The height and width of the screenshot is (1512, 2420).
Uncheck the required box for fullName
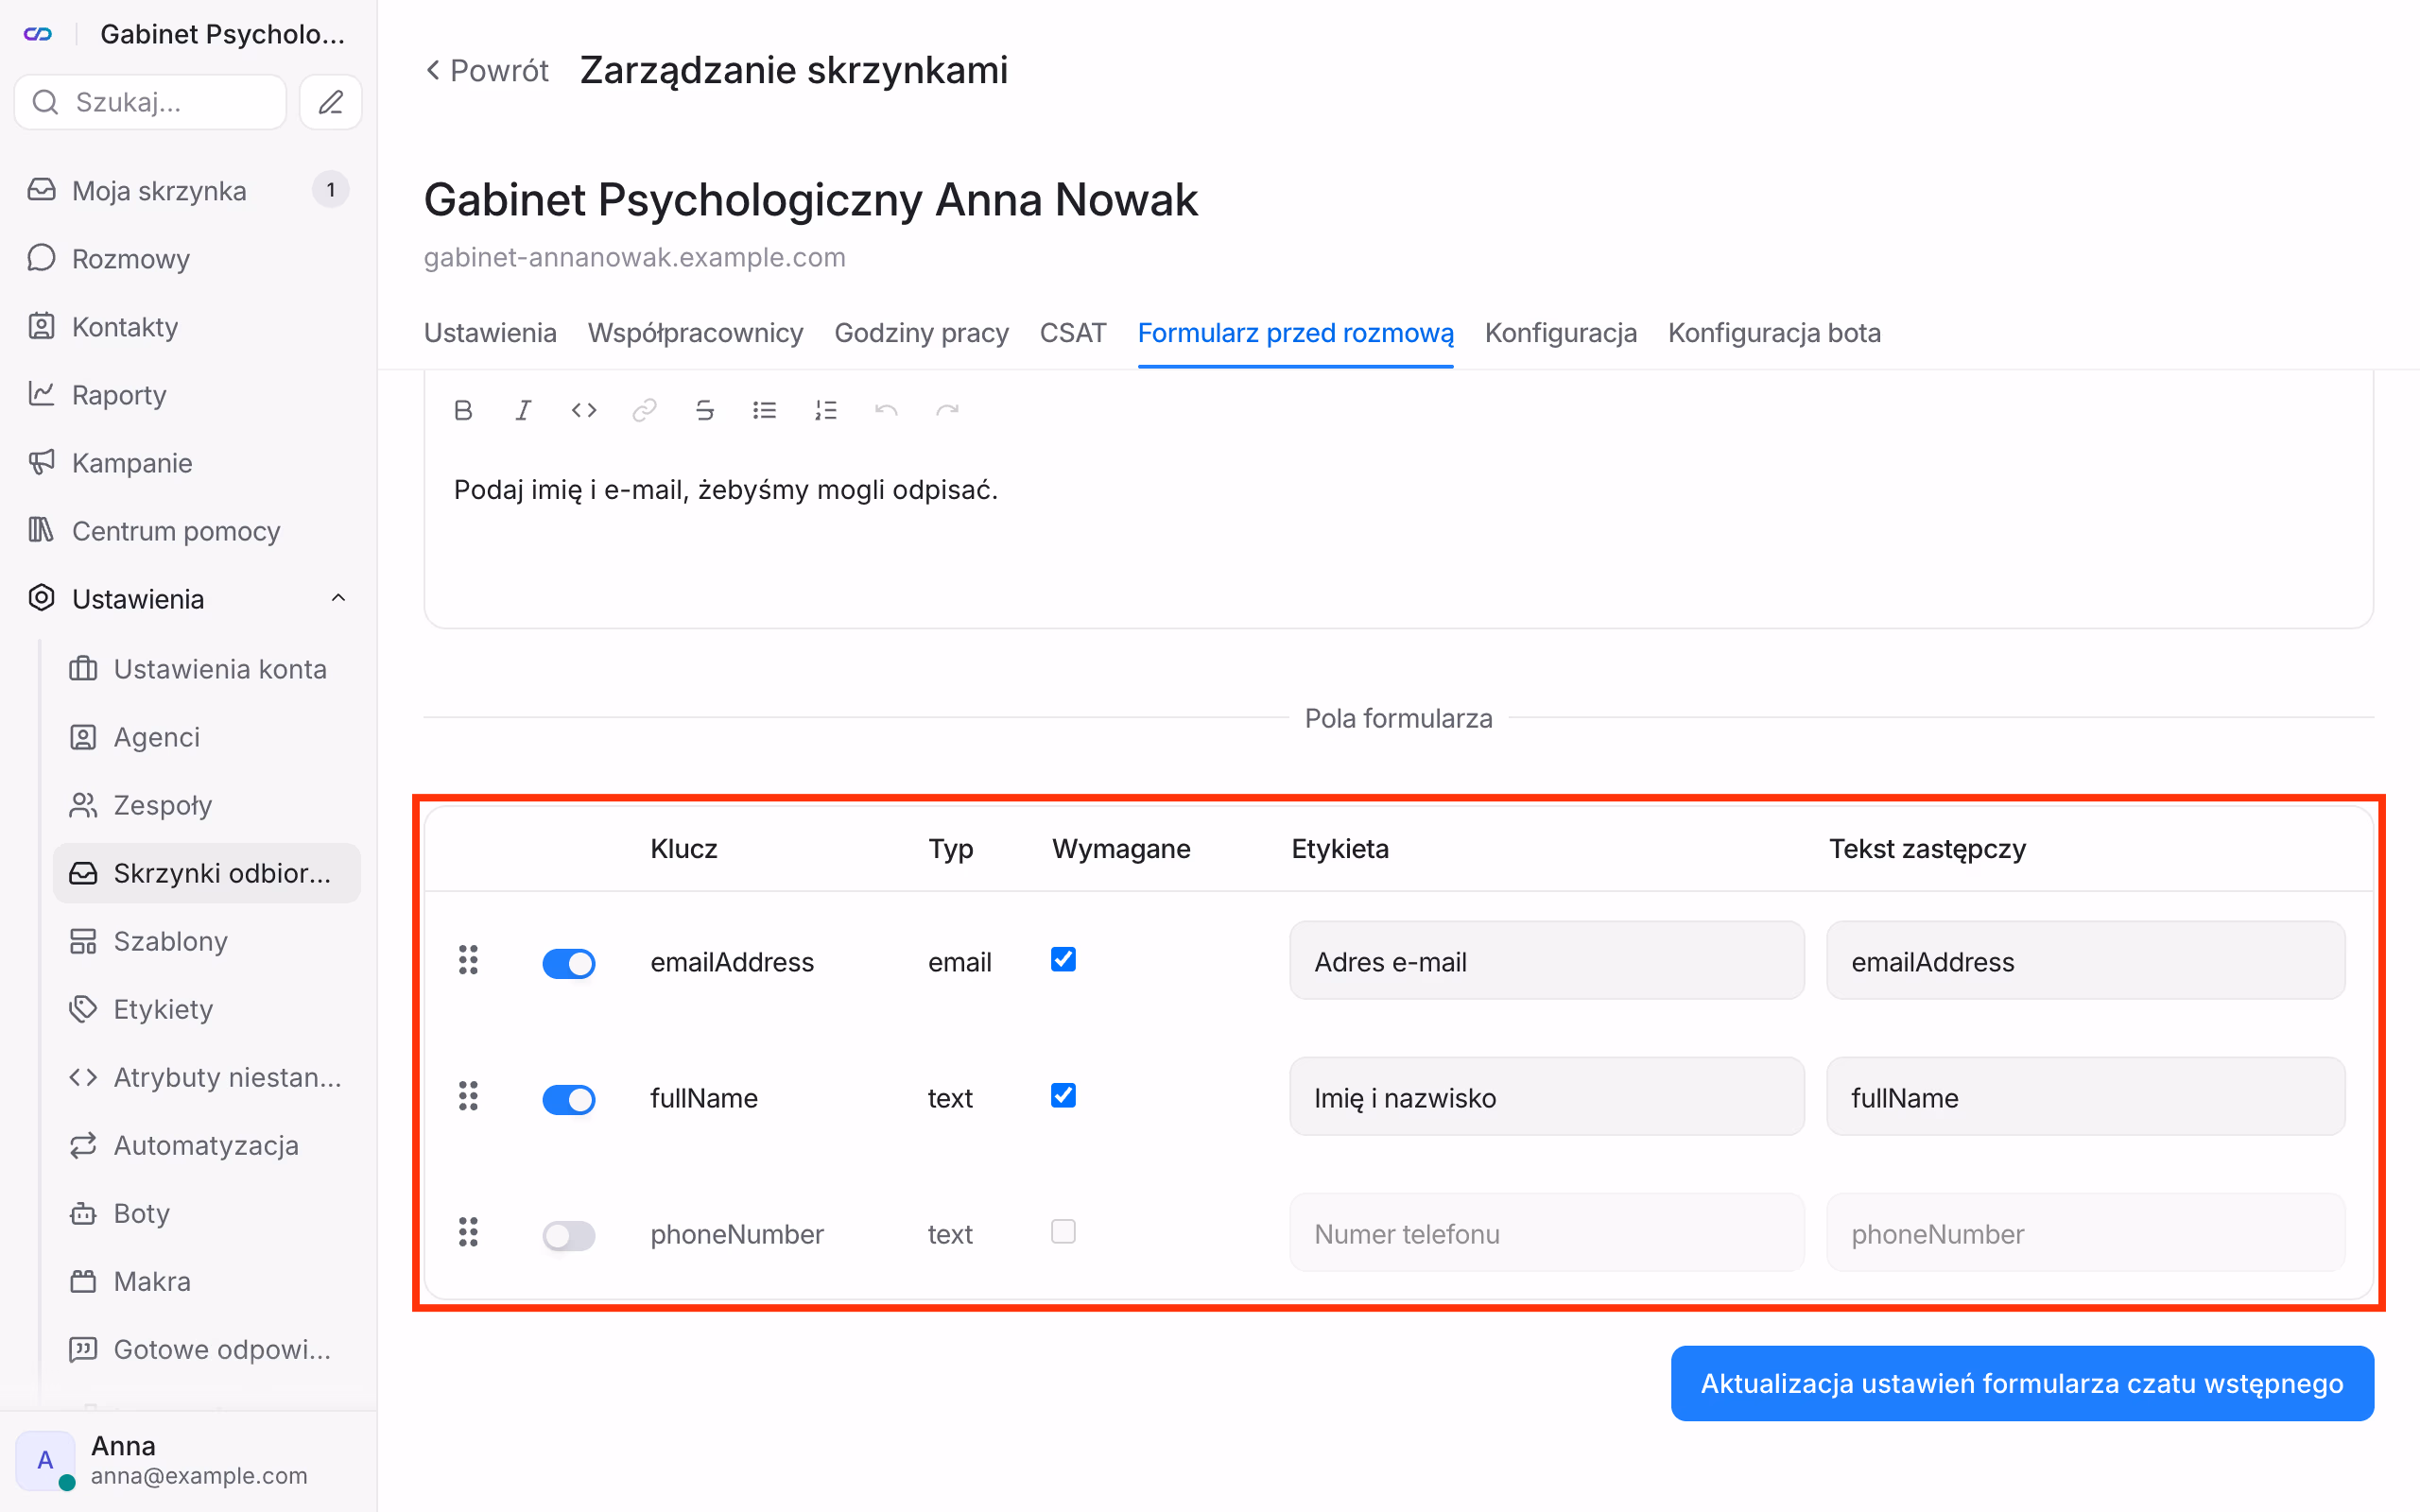click(x=1063, y=1095)
